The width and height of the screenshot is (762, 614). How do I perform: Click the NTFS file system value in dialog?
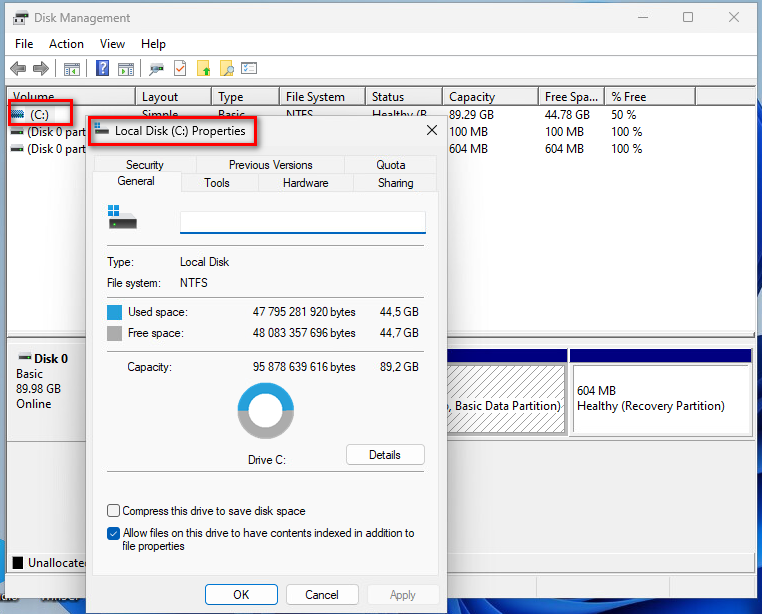(194, 283)
